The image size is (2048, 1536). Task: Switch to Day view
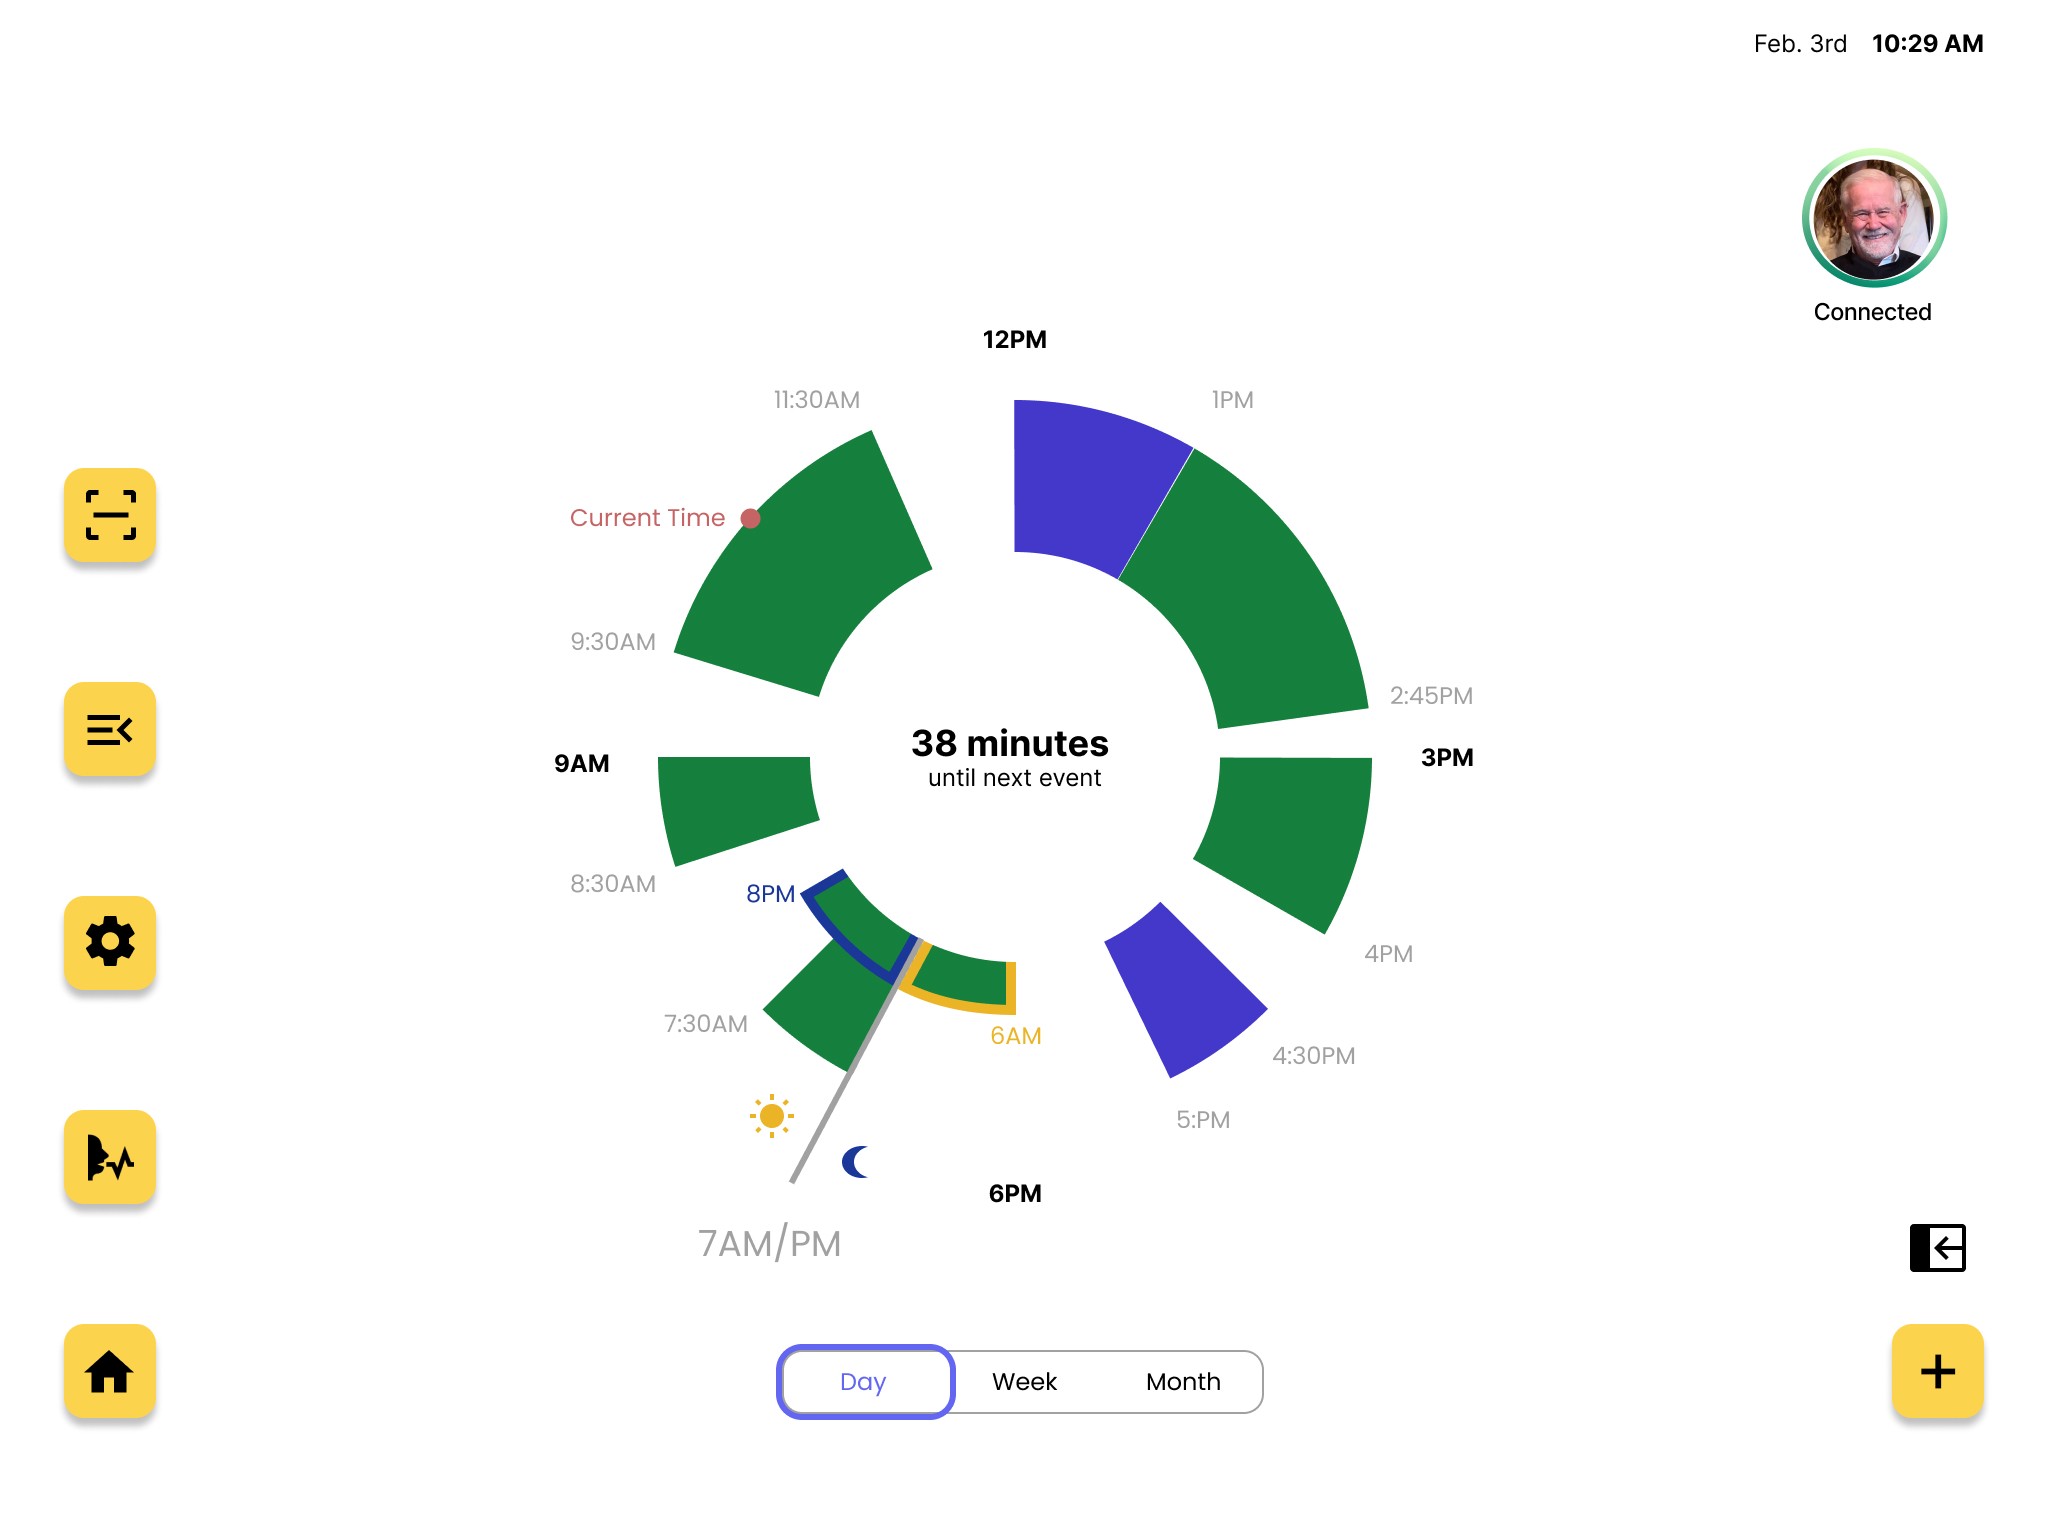click(864, 1381)
